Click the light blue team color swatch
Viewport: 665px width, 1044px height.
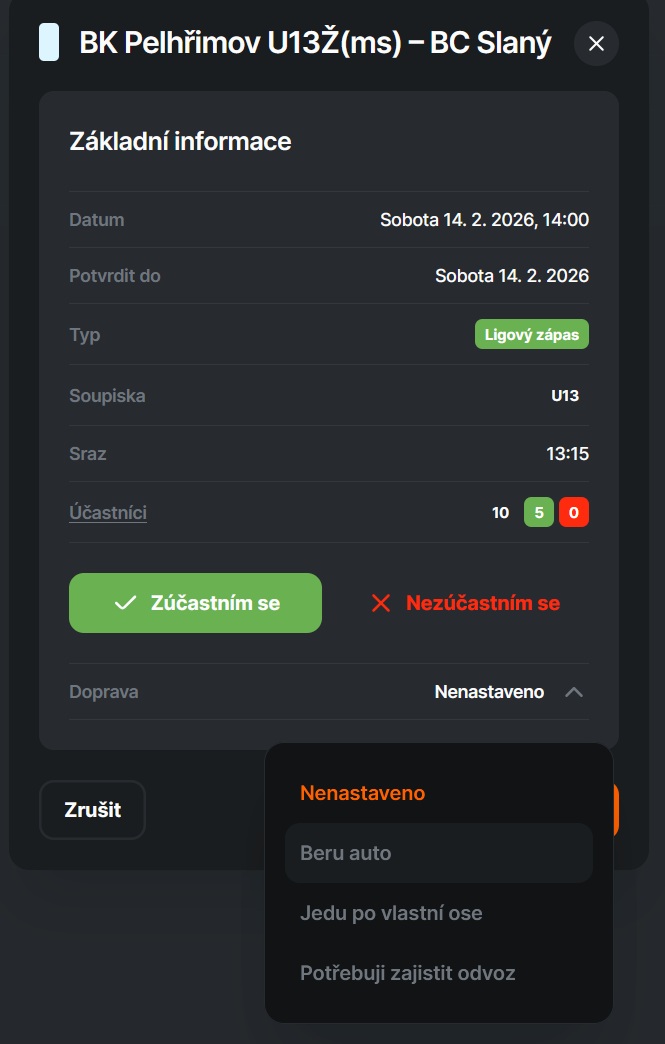[48, 43]
